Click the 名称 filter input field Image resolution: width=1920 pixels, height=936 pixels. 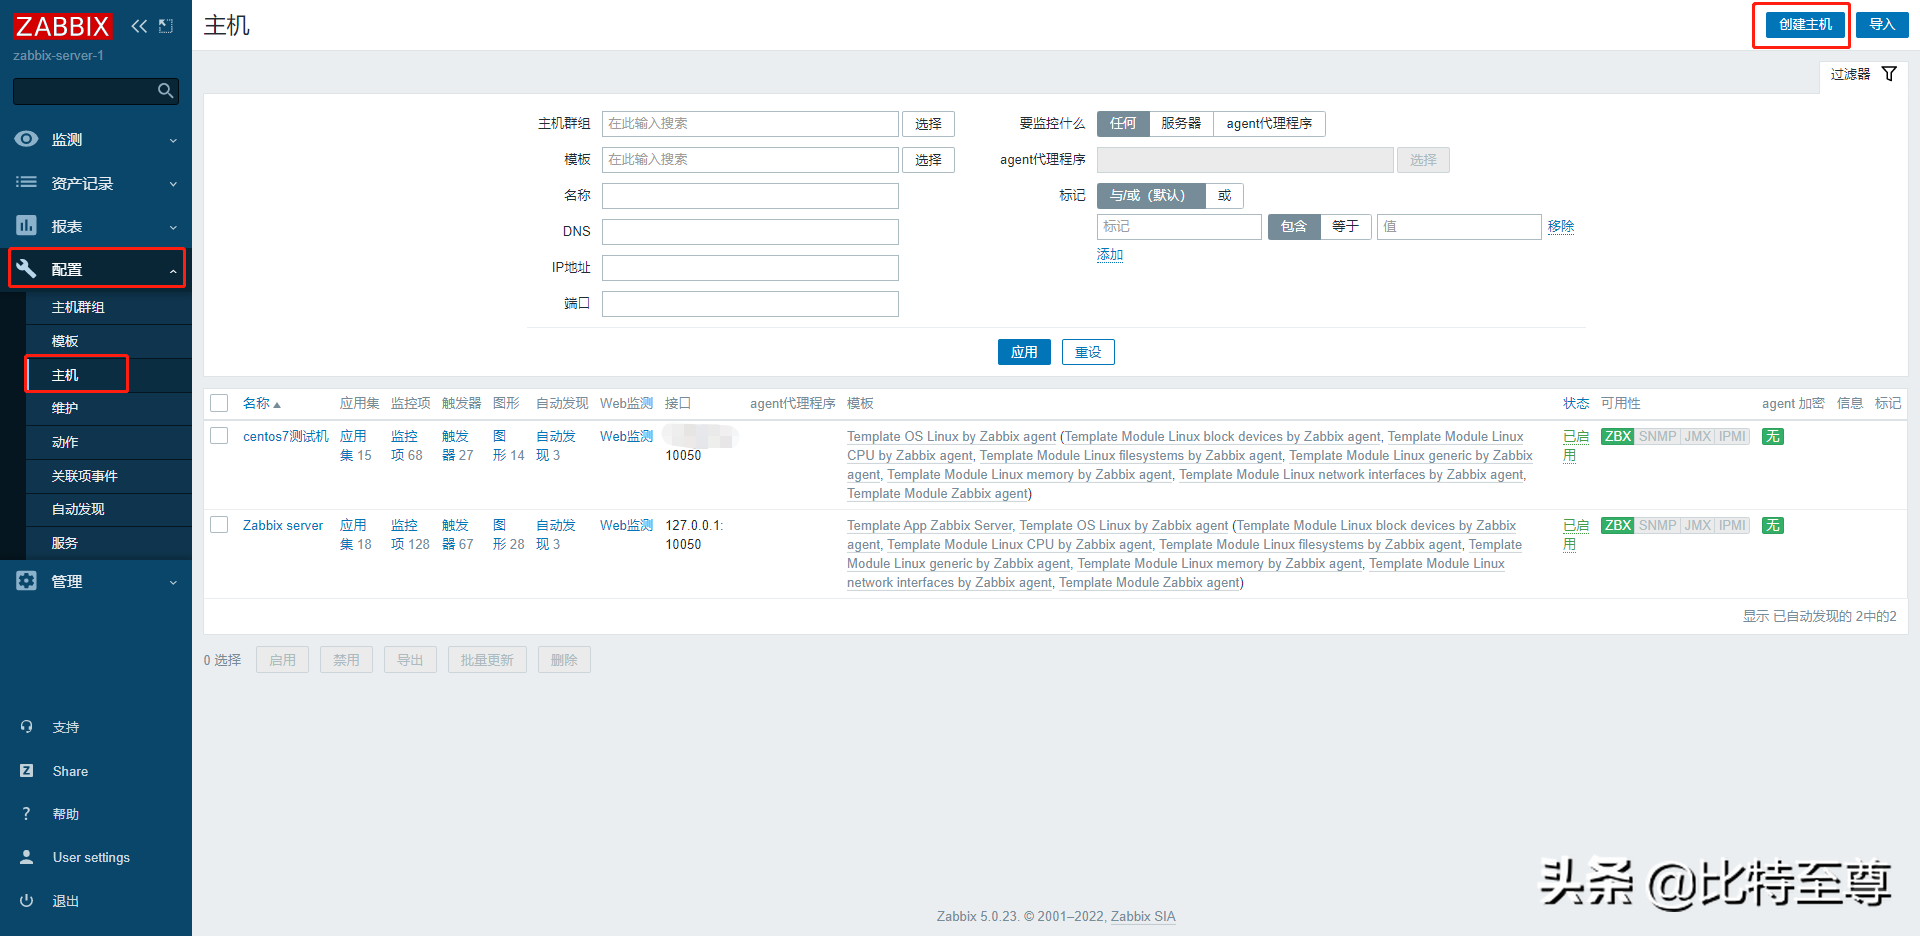(750, 196)
